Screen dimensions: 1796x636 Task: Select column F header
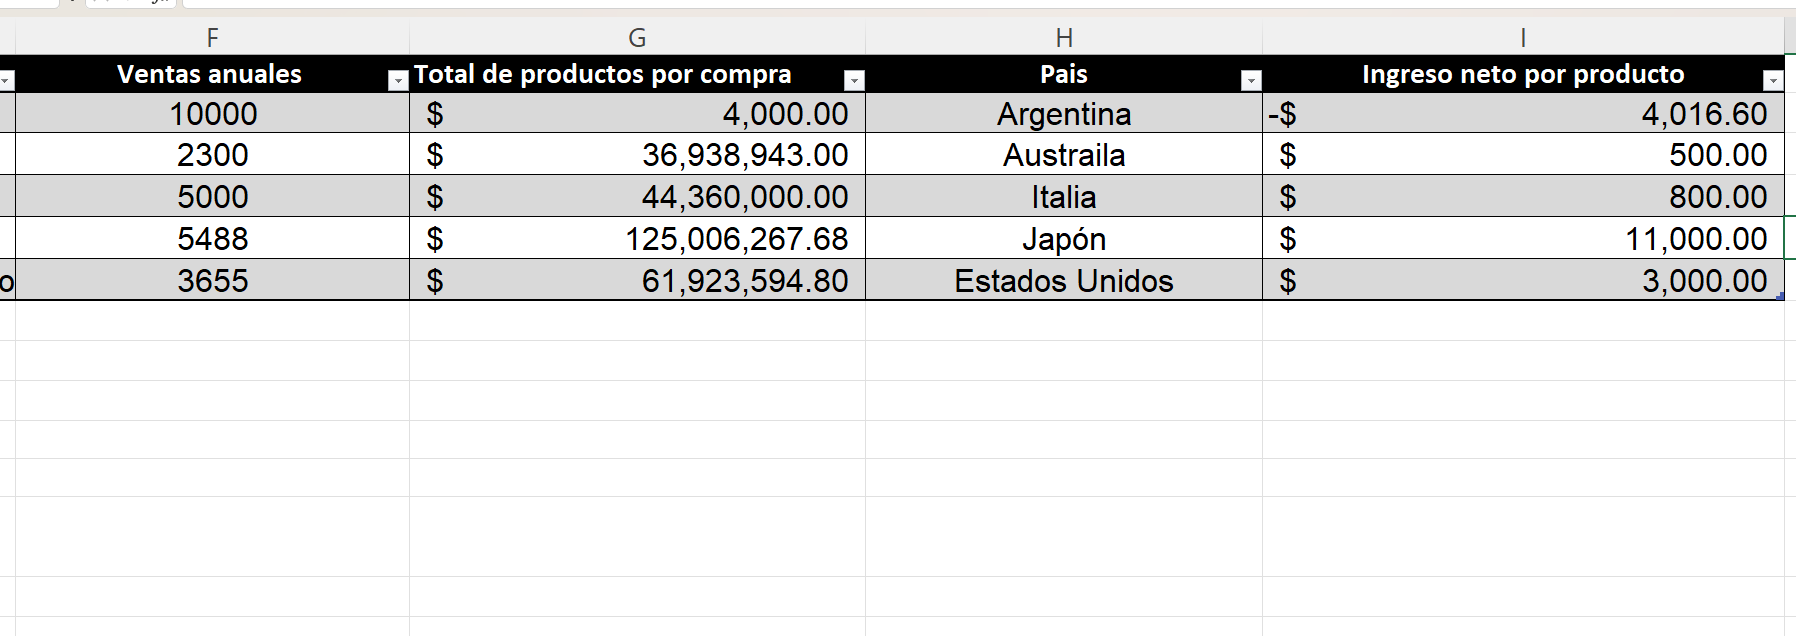click(x=212, y=38)
